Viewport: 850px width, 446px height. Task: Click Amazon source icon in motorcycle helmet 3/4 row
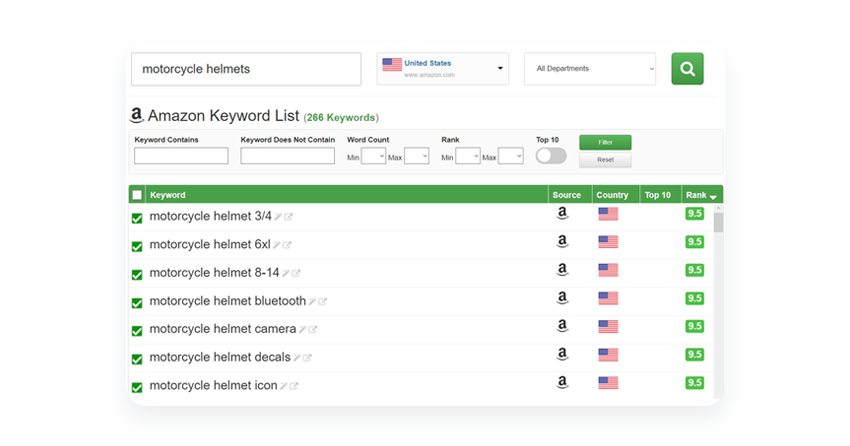click(x=563, y=213)
